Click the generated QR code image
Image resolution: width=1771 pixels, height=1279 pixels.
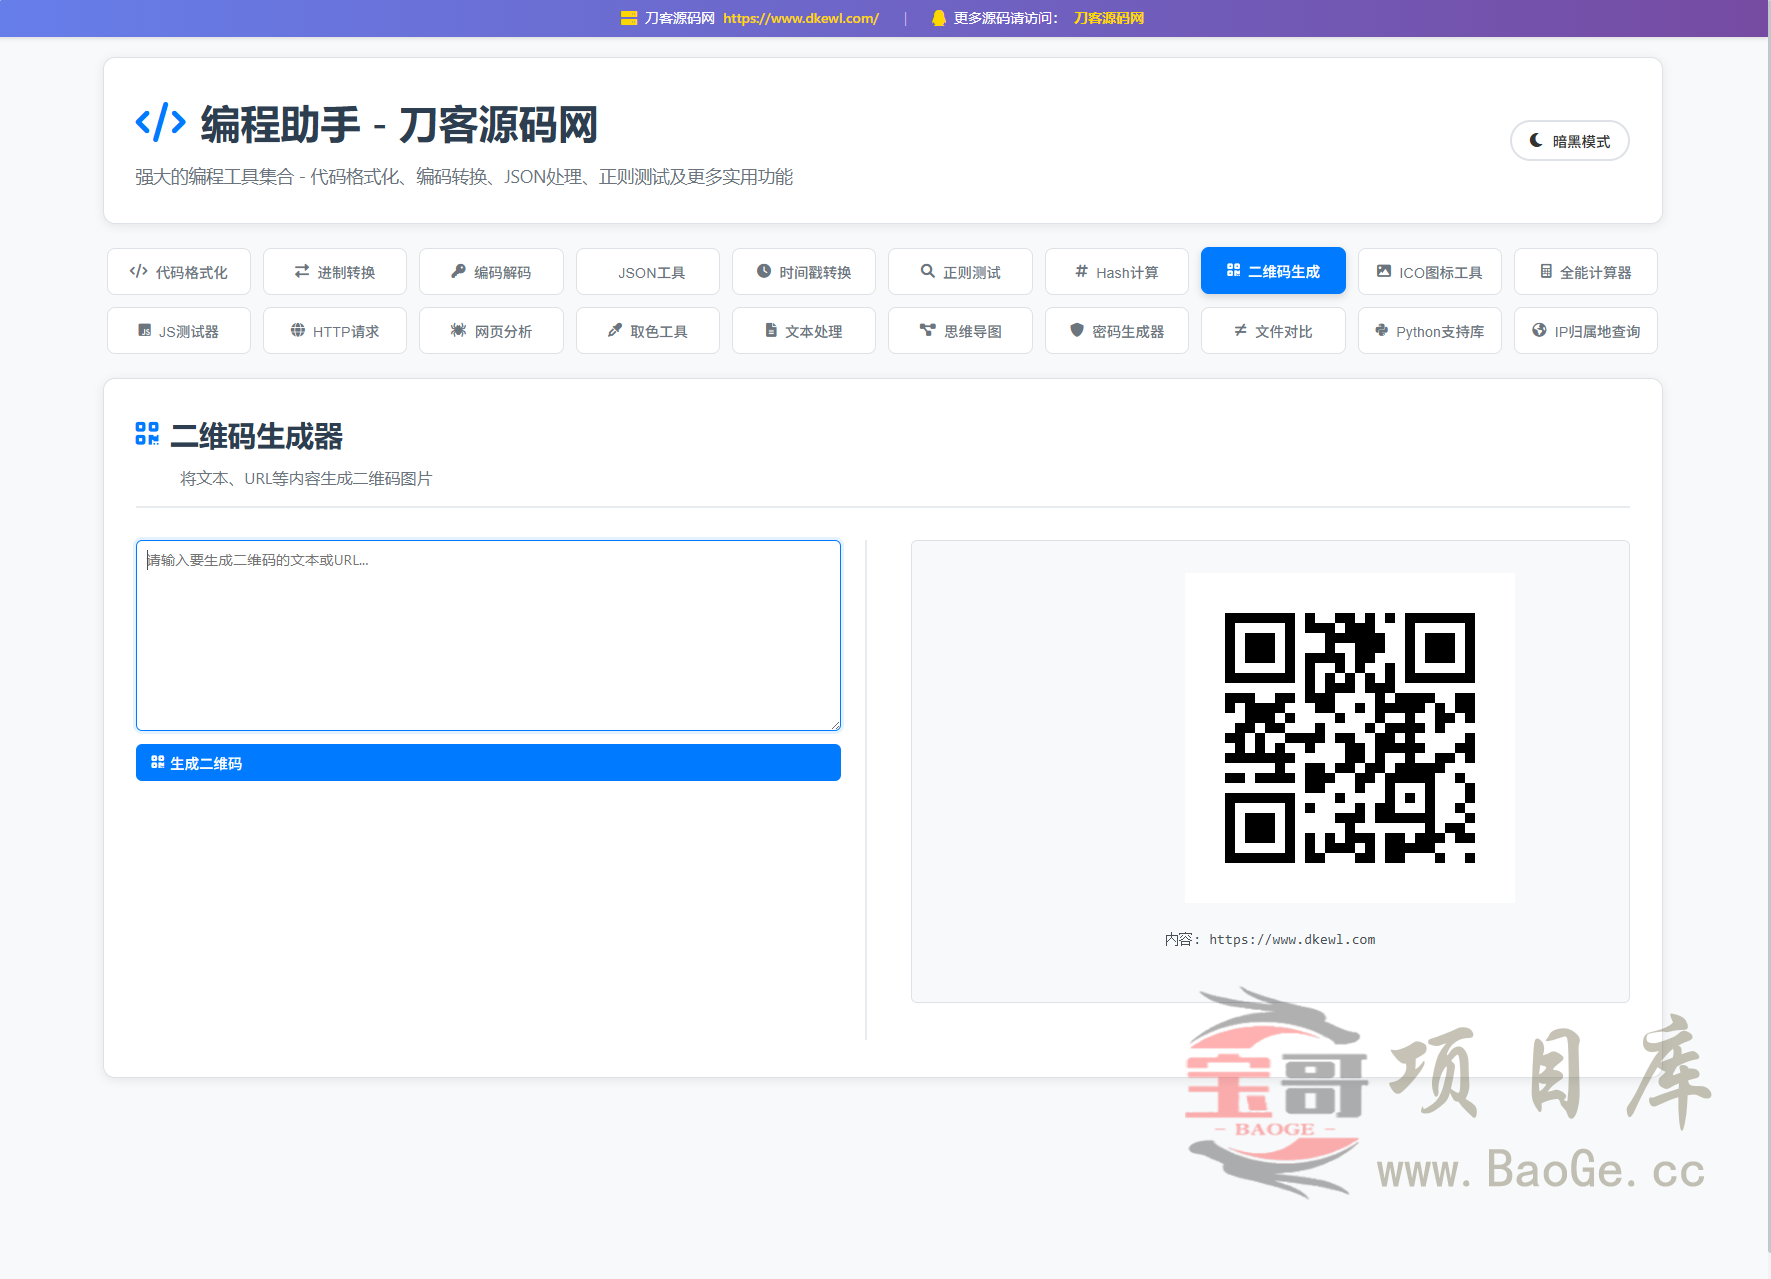[x=1350, y=738]
